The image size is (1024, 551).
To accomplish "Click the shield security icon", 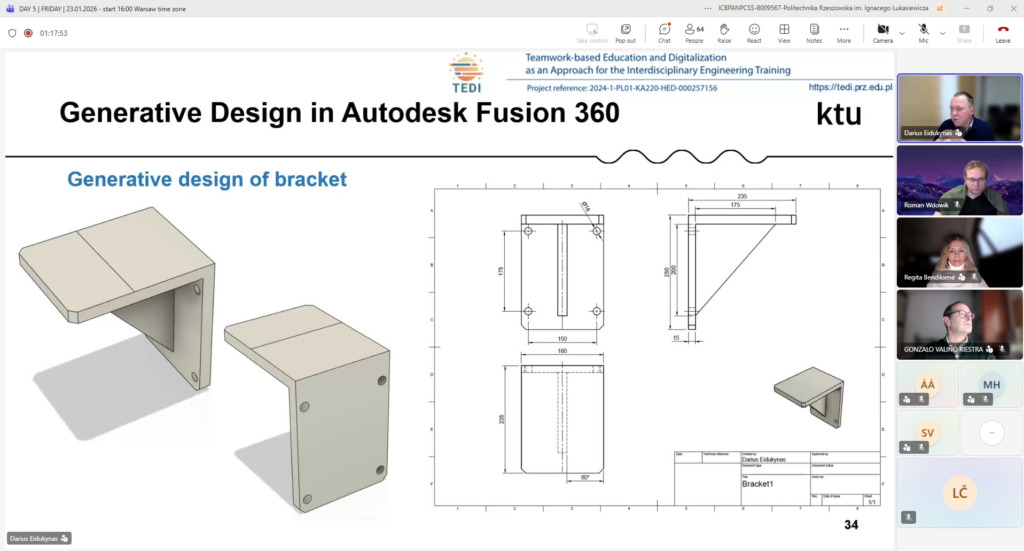I will click(x=12, y=32).
